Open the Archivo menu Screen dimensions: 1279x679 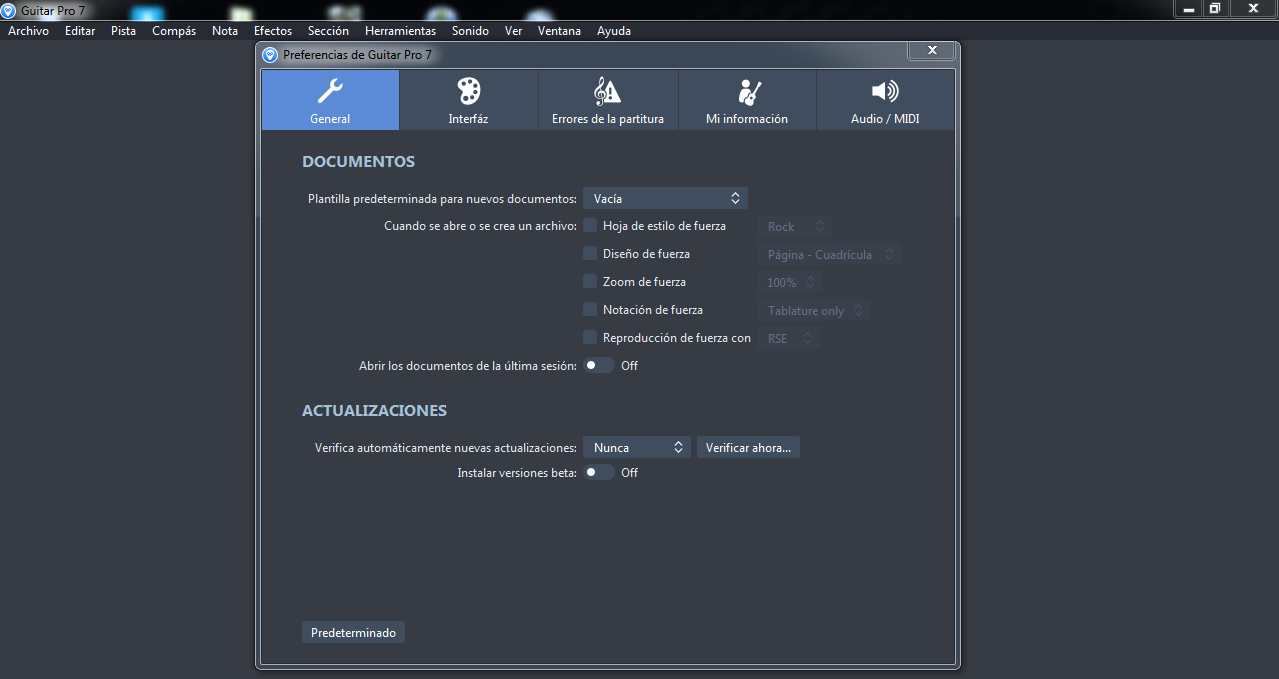pos(28,31)
